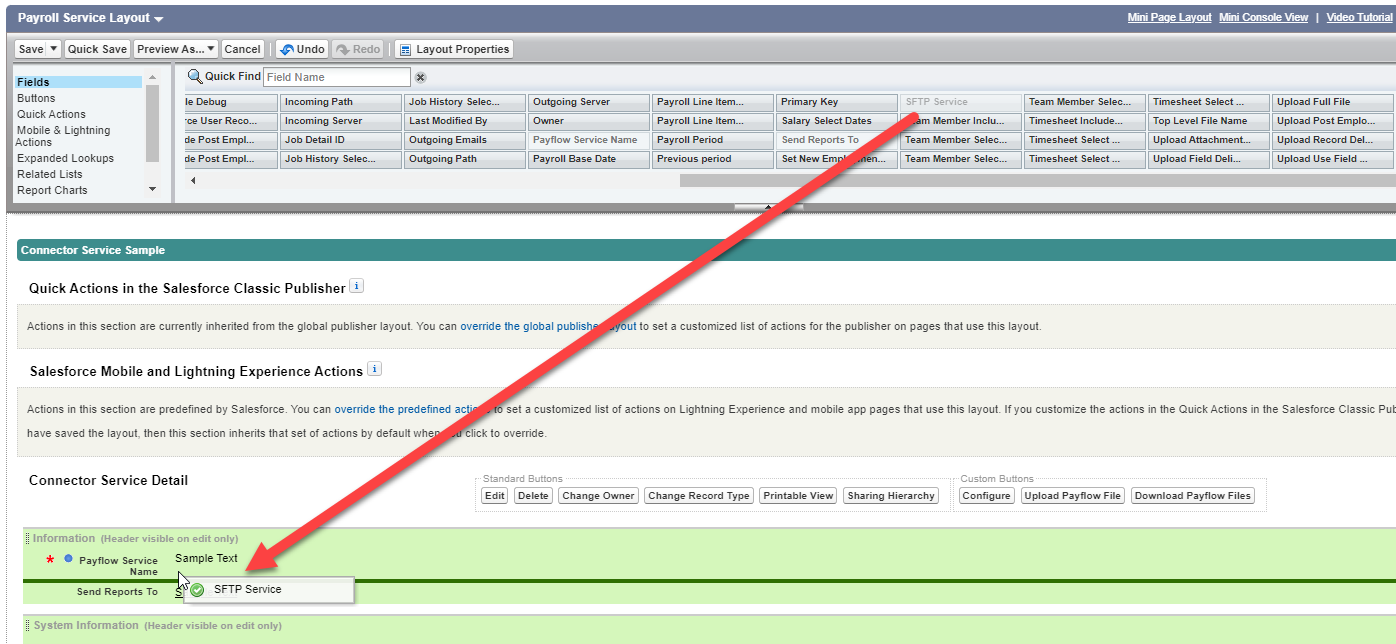Click info icon beside Salesforce Classic Publisher heading
Screen dimensions: 1396x644
[357, 286]
